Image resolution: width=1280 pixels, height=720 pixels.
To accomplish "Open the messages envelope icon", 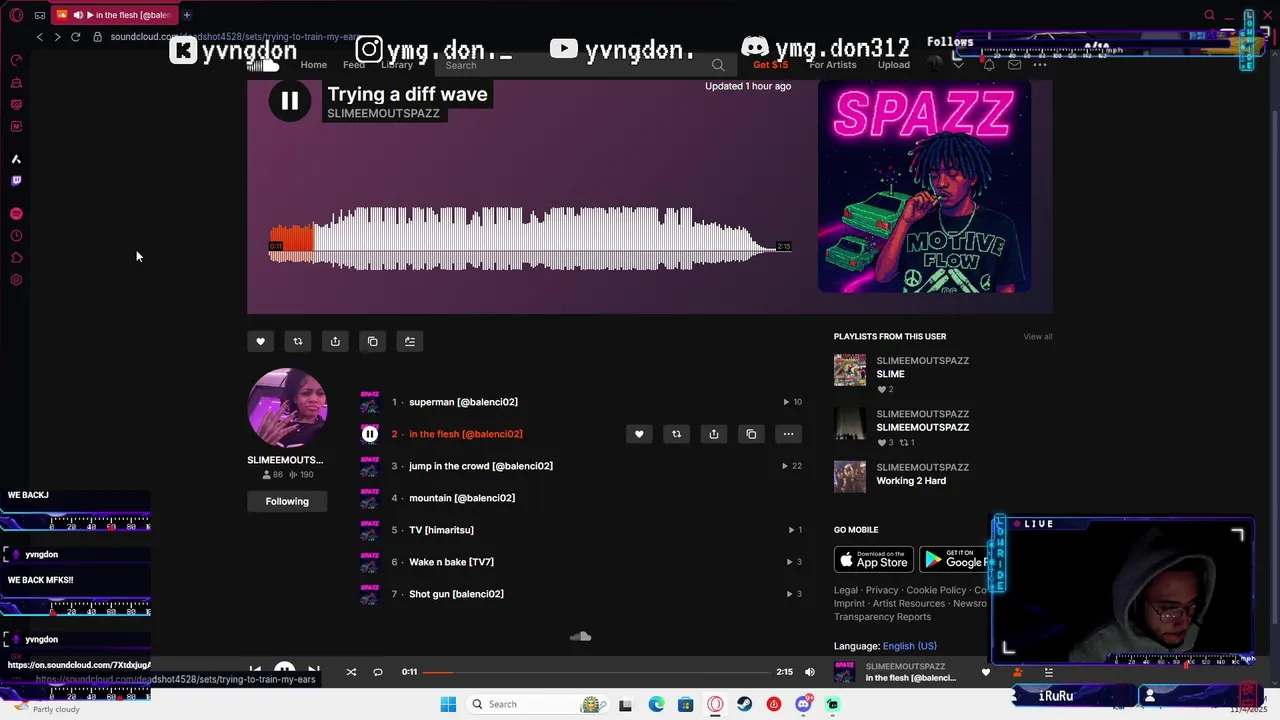I will [1015, 65].
